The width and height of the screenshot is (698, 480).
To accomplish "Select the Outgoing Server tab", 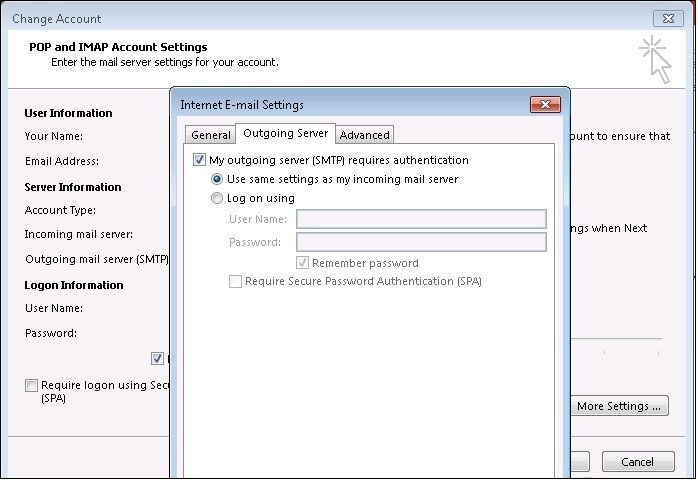I will point(286,134).
